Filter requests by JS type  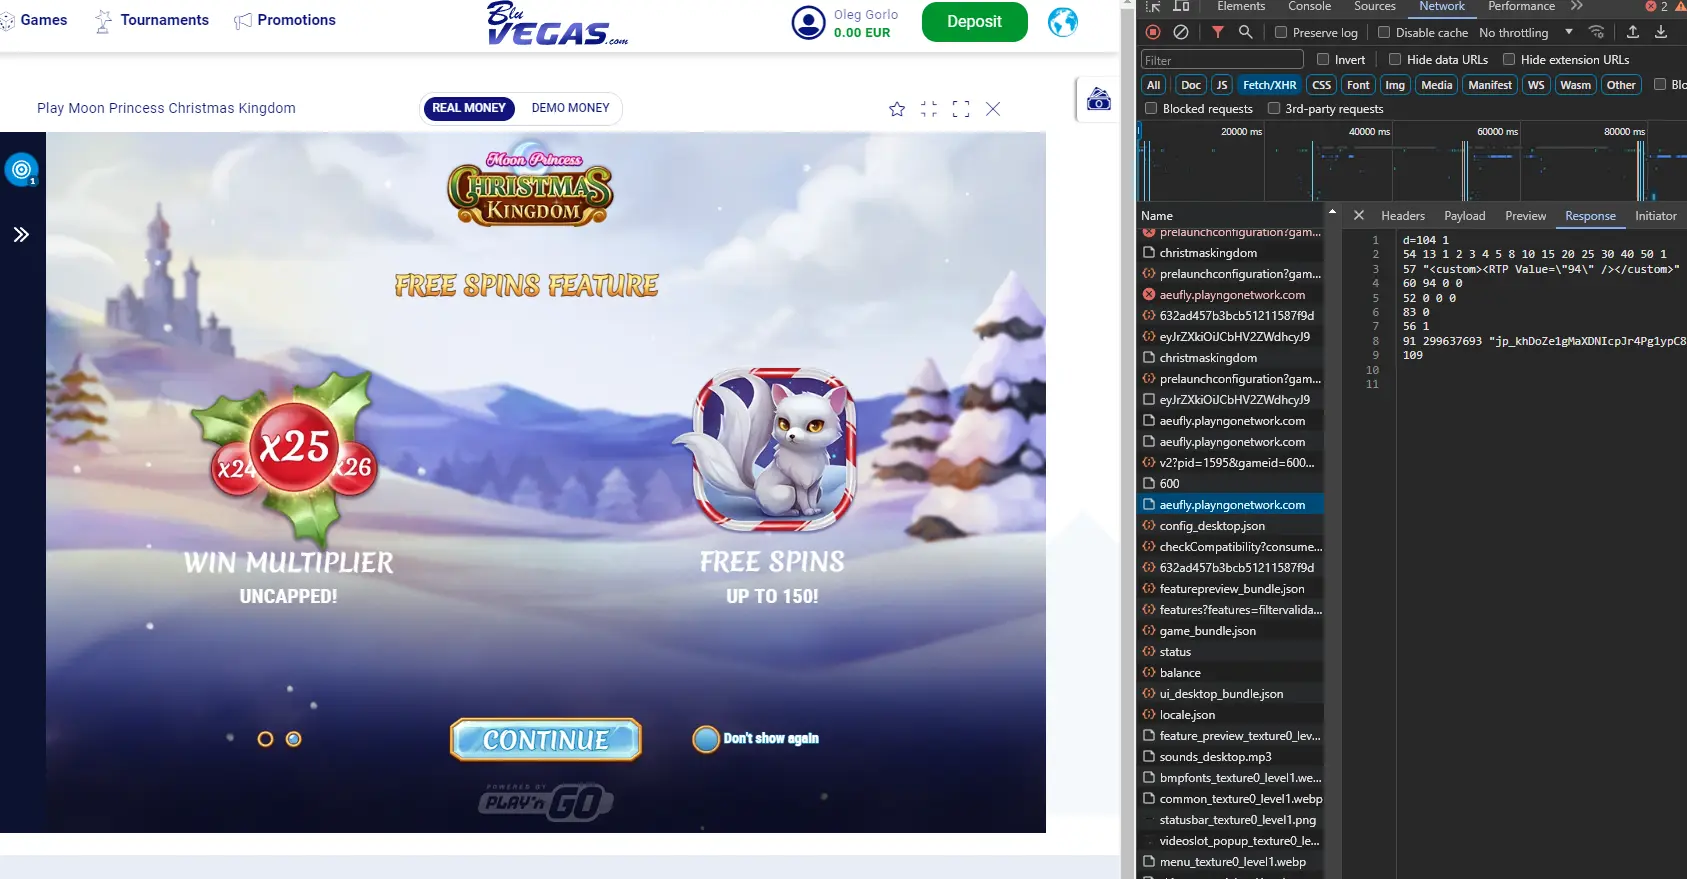tap(1222, 85)
